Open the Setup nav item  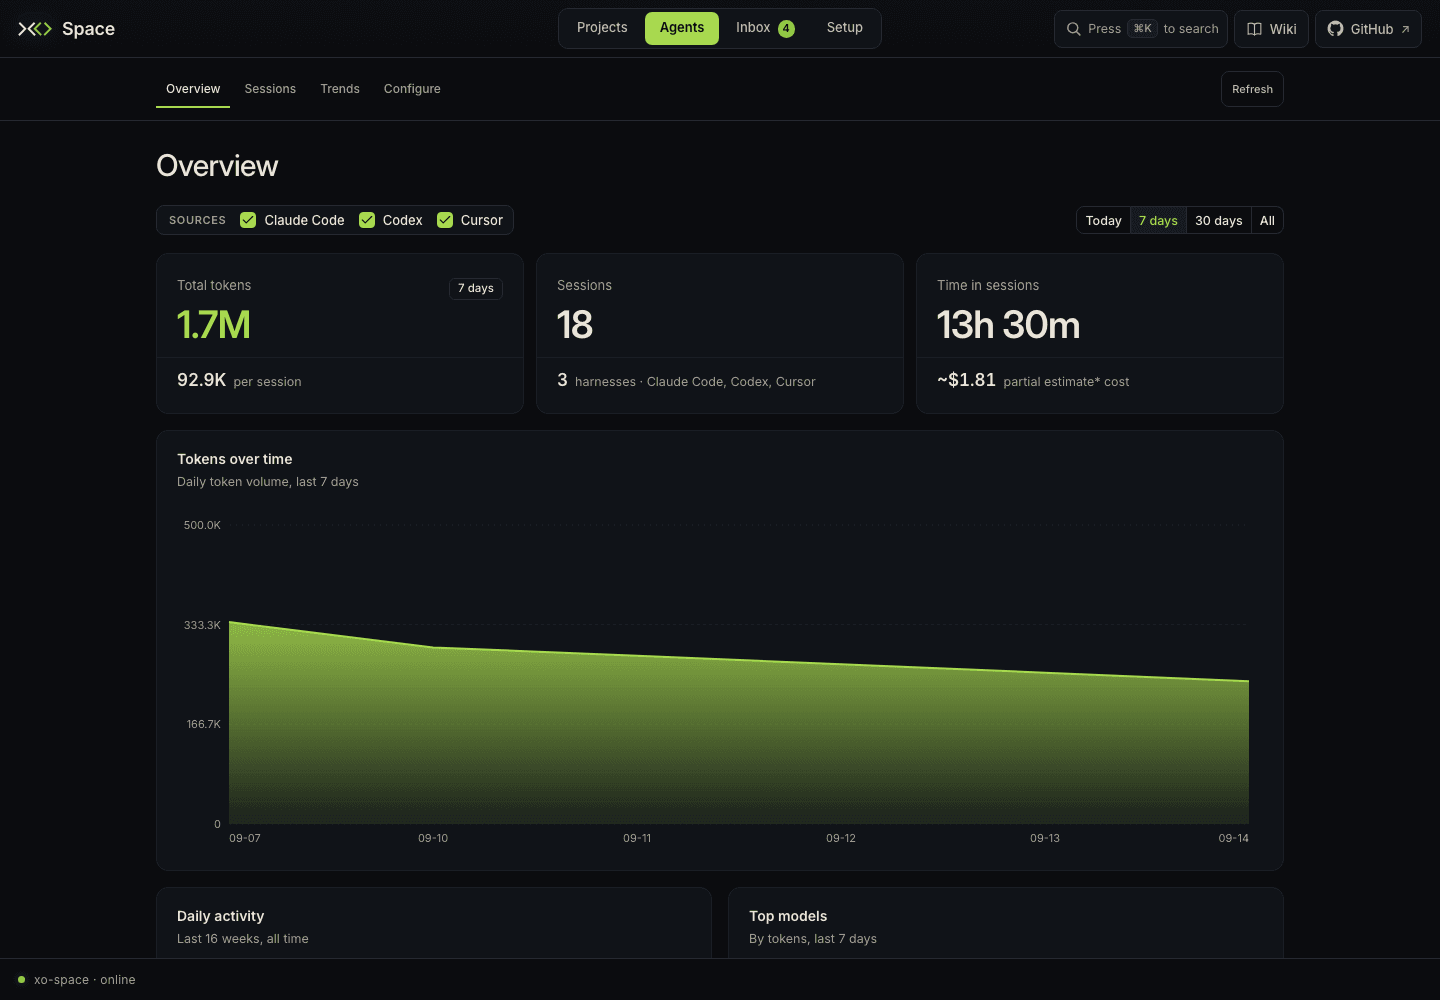(x=845, y=28)
